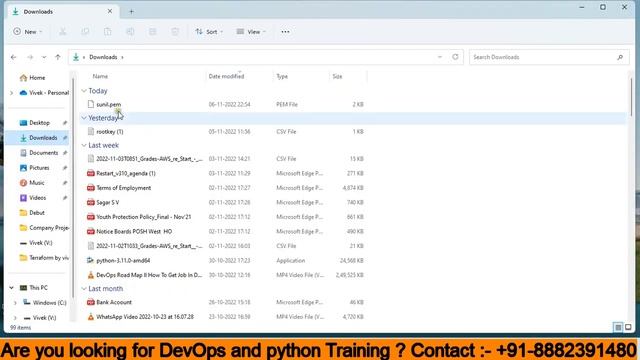Click the CSV icon of rootkey (1)
Image resolution: width=640 pixels, height=360 pixels.
[x=91, y=131]
